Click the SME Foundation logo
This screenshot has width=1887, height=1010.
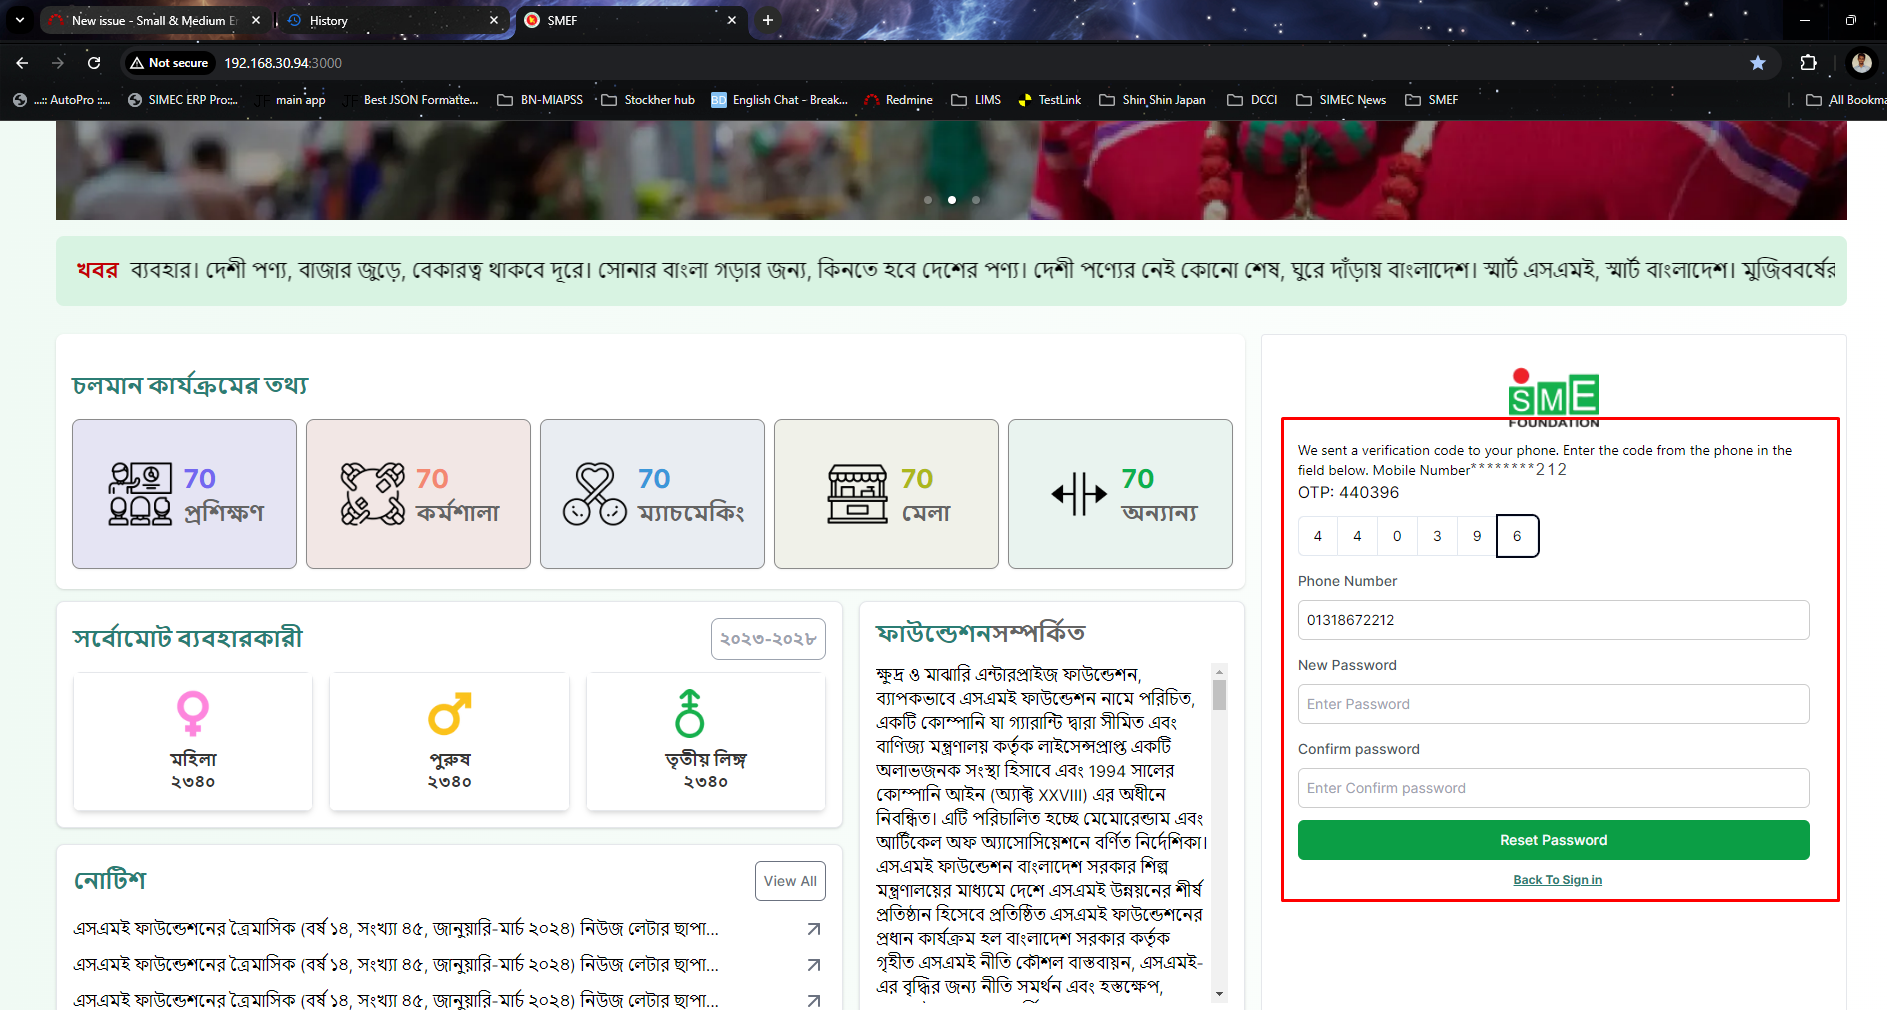pos(1554,398)
